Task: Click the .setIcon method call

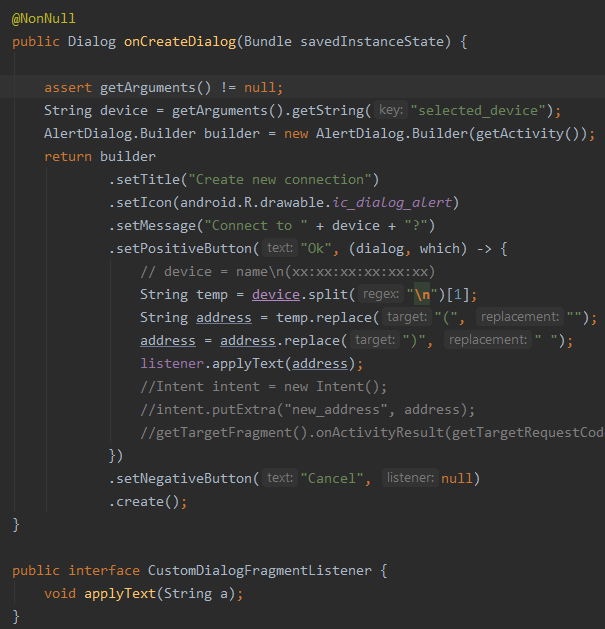Action: click(x=140, y=202)
